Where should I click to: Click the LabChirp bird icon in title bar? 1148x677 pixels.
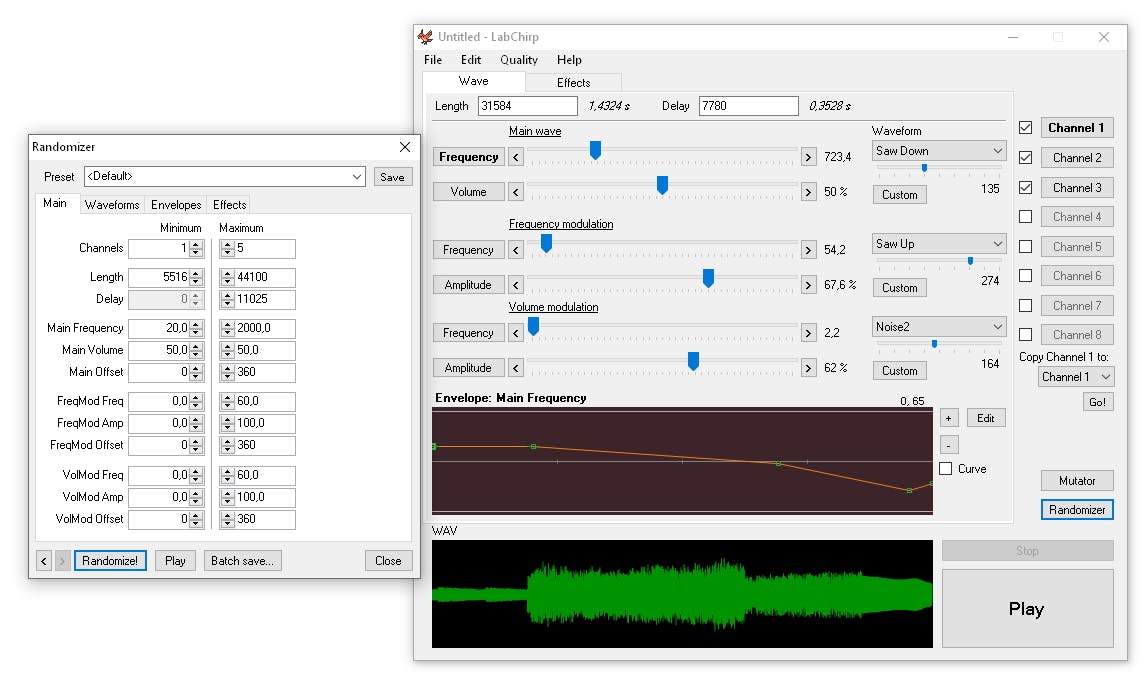(x=425, y=37)
